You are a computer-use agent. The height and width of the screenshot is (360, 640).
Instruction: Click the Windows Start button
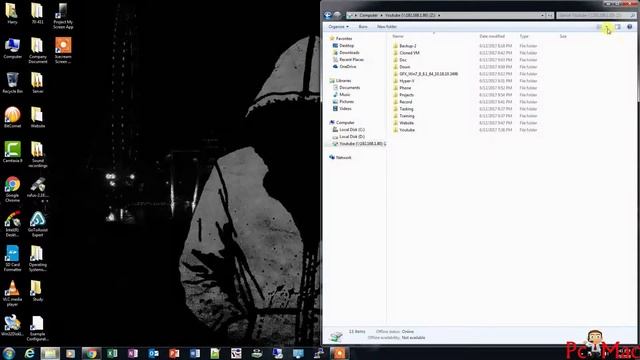point(9,353)
